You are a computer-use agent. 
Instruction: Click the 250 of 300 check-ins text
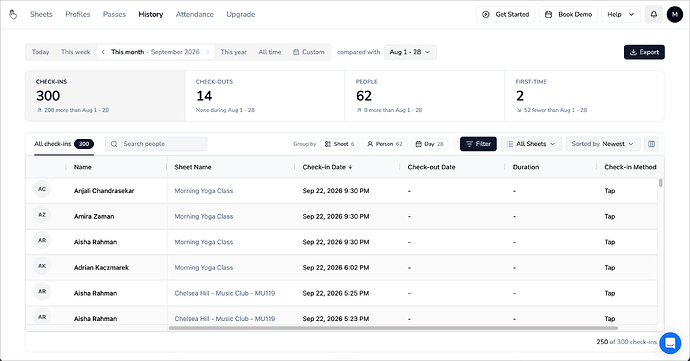[x=627, y=342]
